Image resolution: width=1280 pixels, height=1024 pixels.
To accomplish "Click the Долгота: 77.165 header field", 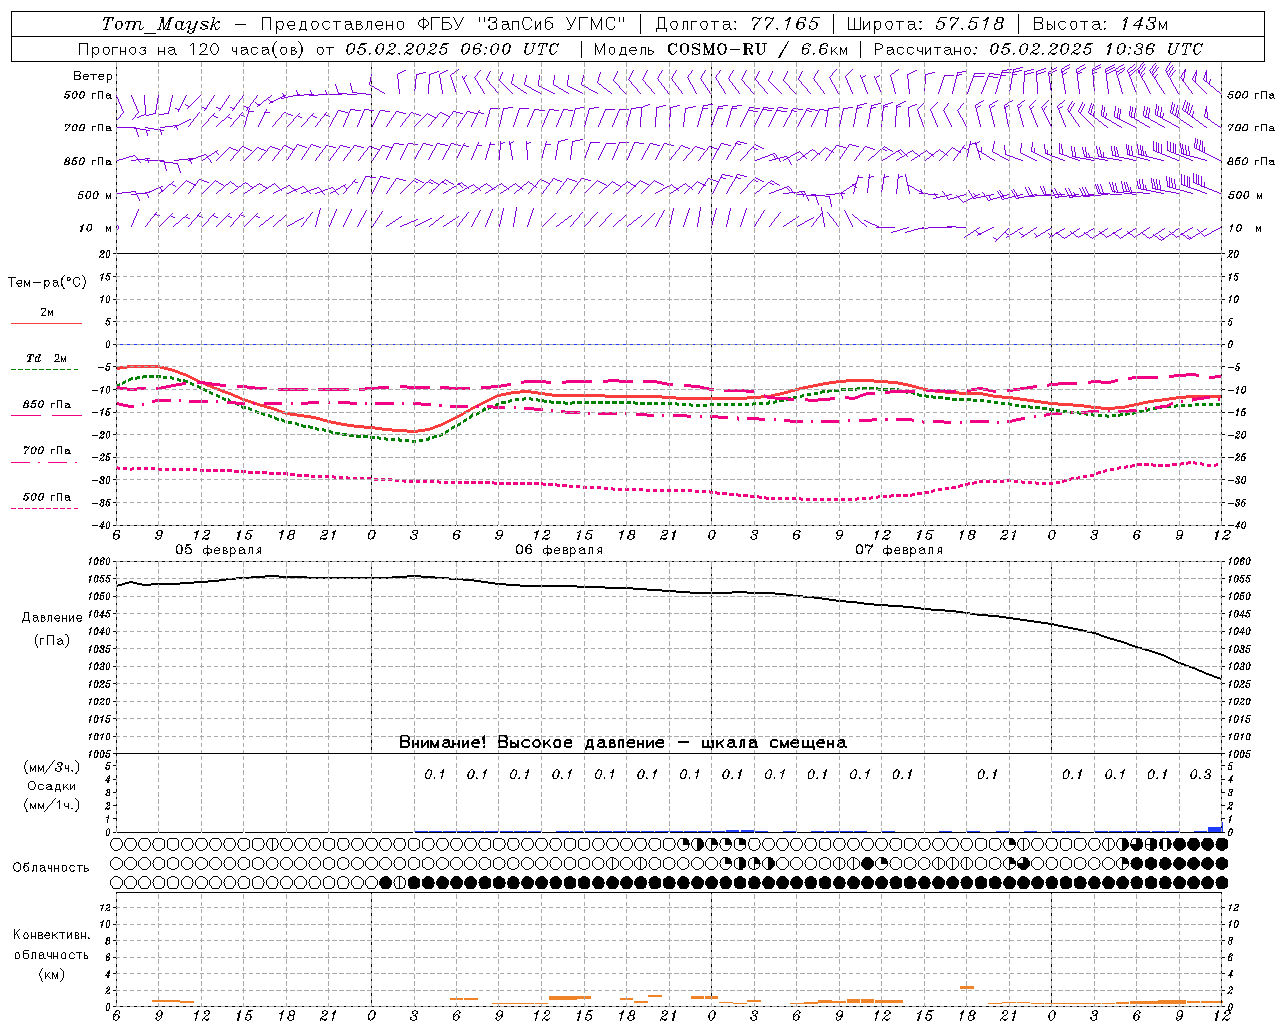I will [x=736, y=24].
